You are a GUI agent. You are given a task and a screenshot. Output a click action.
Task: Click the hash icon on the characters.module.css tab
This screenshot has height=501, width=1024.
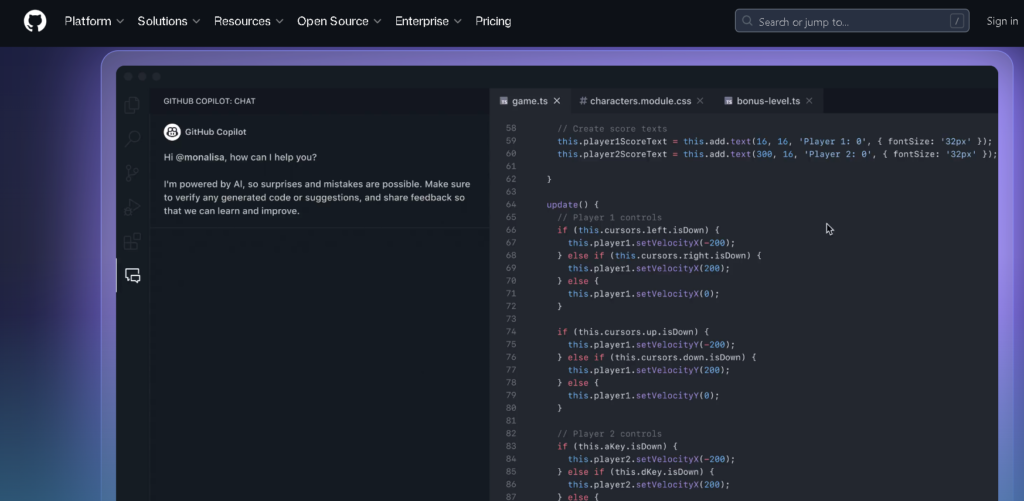583,101
